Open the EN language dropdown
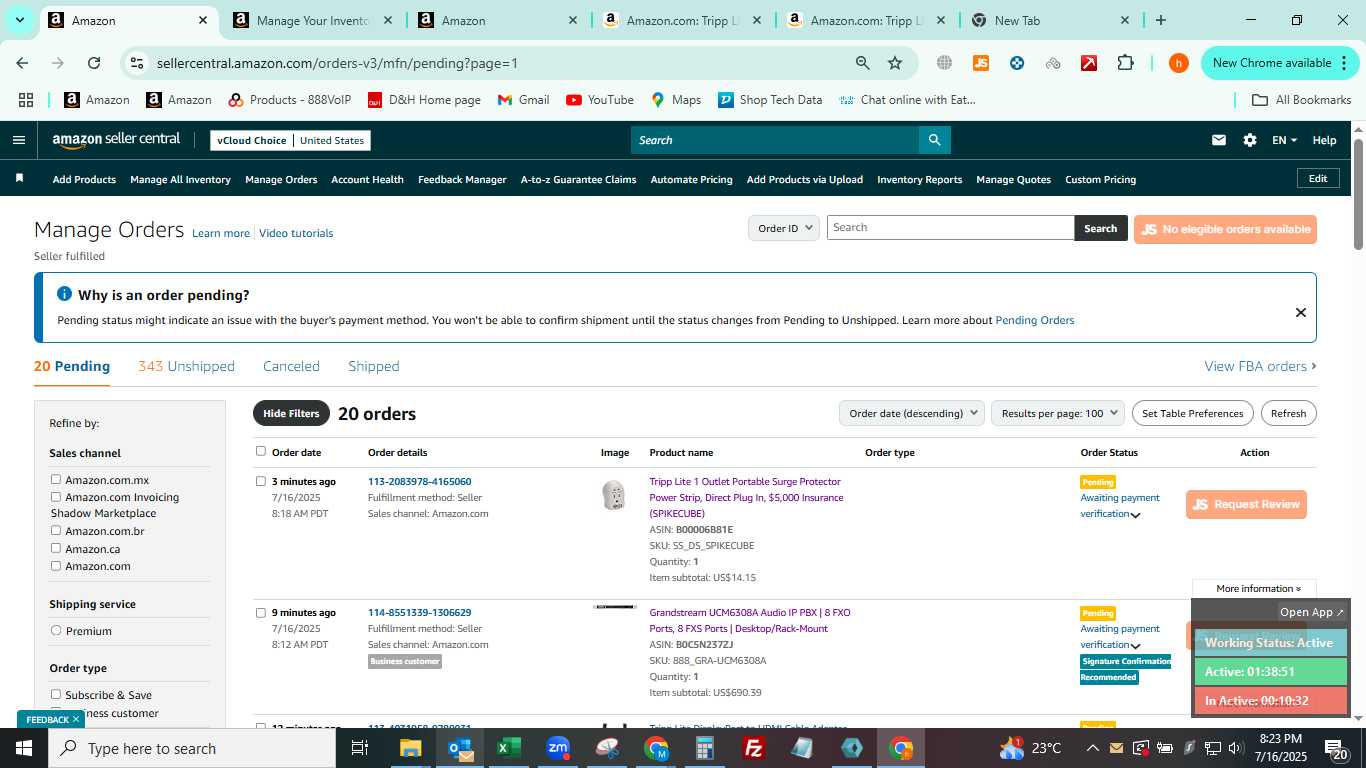Image resolution: width=1366 pixels, height=768 pixels. 1284,140
